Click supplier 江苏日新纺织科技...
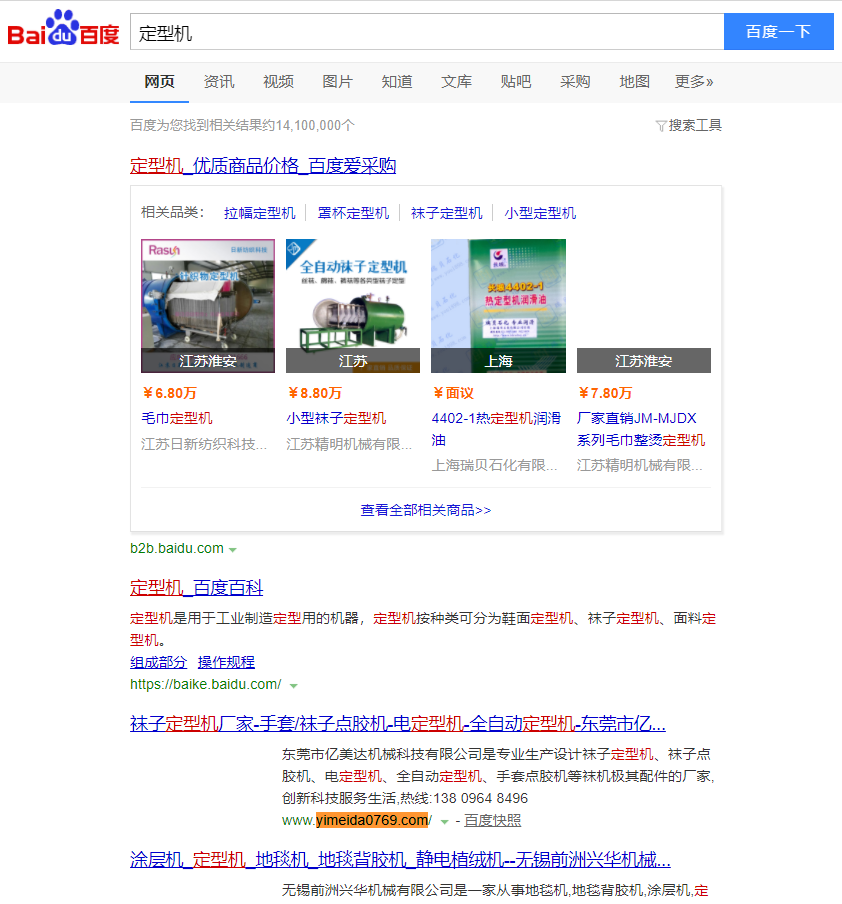The image size is (842, 904). click(x=204, y=444)
